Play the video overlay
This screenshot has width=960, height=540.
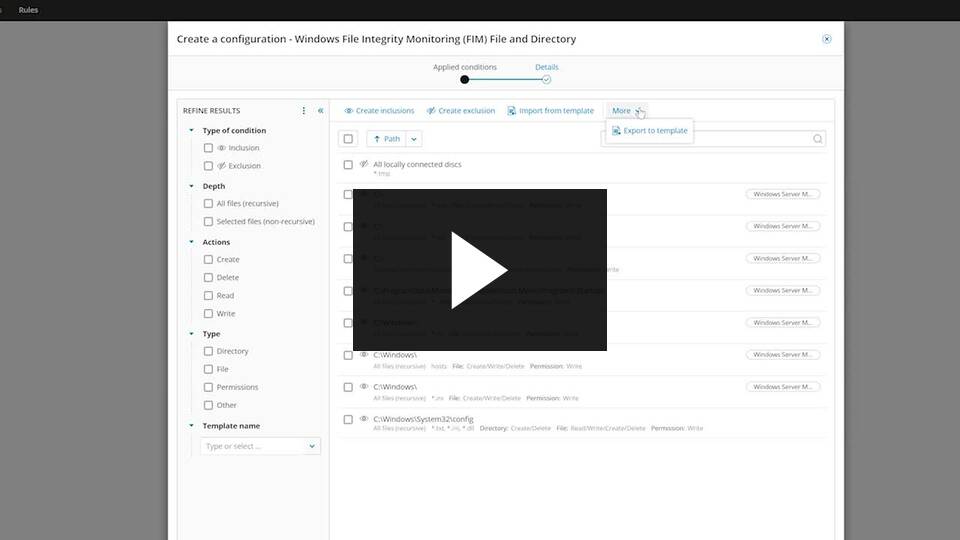click(479, 270)
